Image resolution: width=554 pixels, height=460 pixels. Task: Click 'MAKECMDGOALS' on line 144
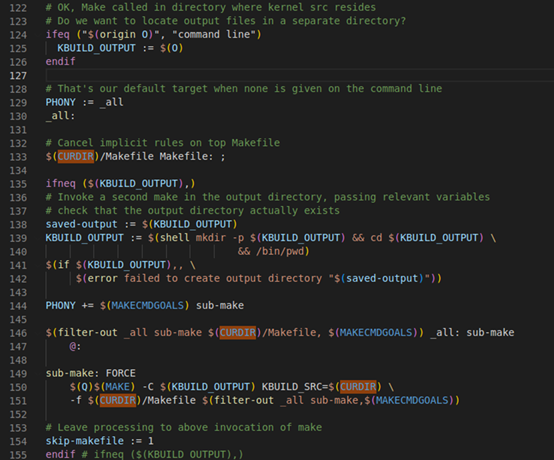[148, 305]
